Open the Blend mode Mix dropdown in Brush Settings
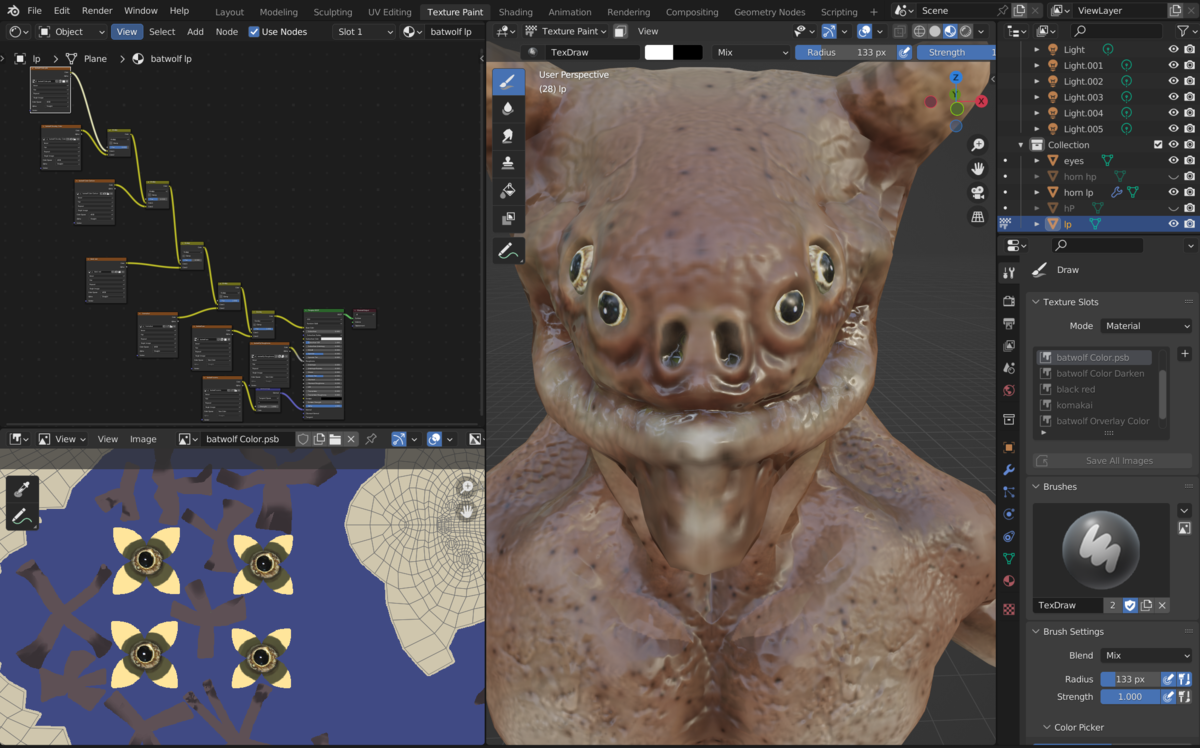 [x=1146, y=656]
